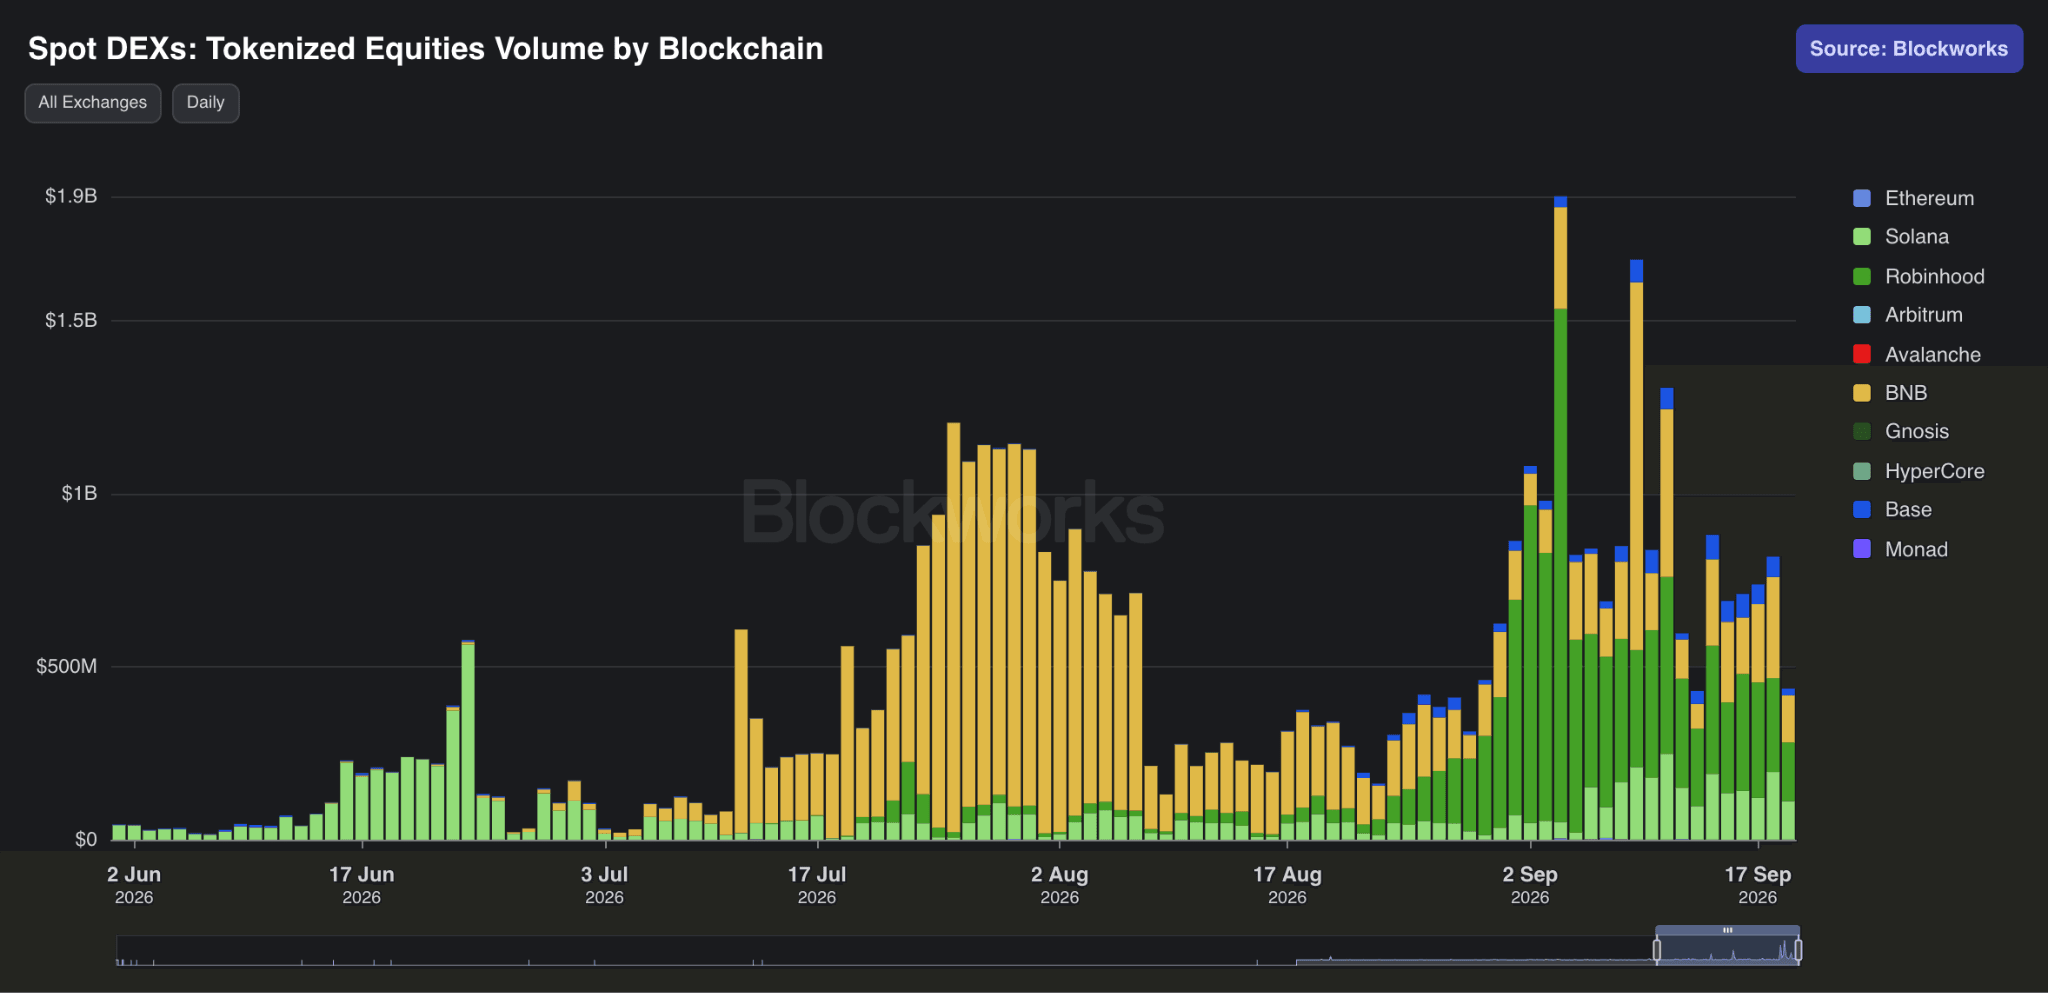Click the Avalanche red legend icon
Screen dimensions: 2048x993
pos(1862,354)
